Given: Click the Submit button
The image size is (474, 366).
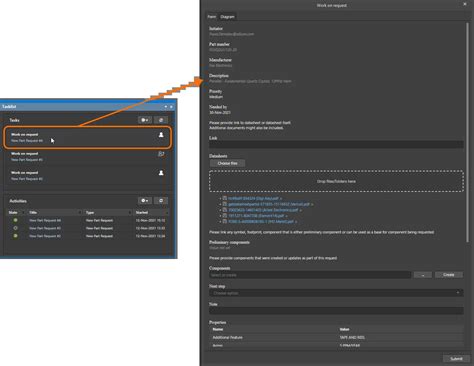Looking at the screenshot, I should (456, 359).
